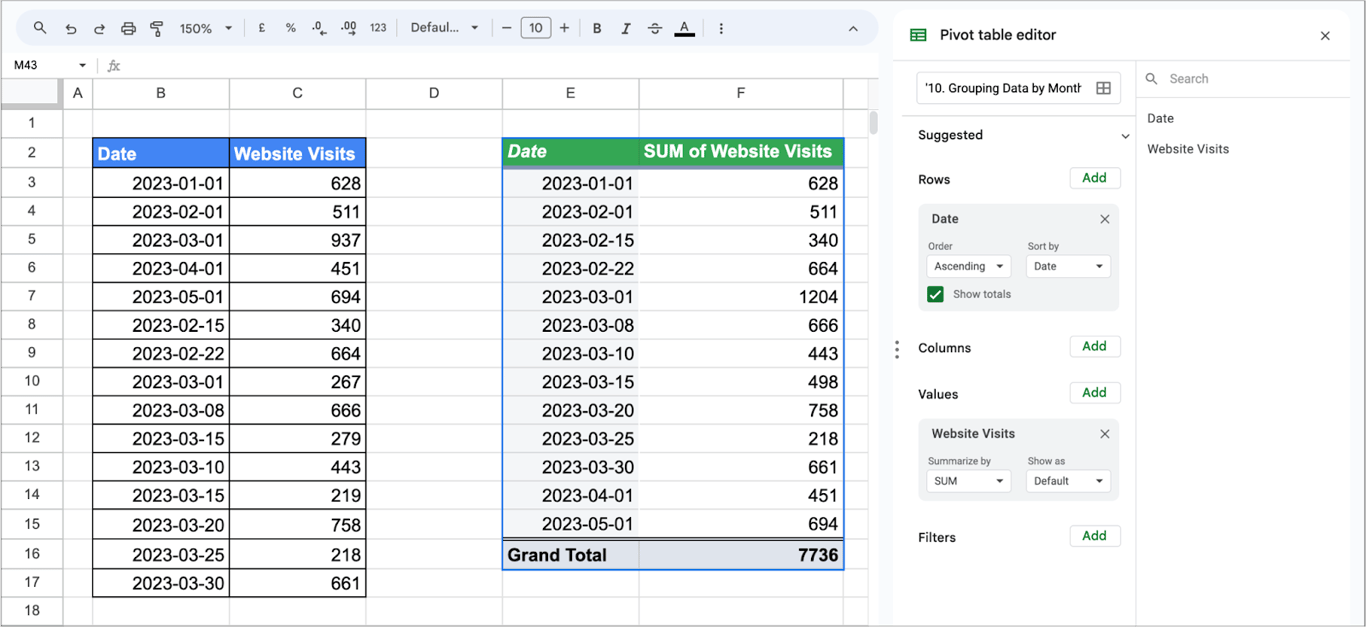
Task: Select row header 10
Action: click(x=31, y=381)
